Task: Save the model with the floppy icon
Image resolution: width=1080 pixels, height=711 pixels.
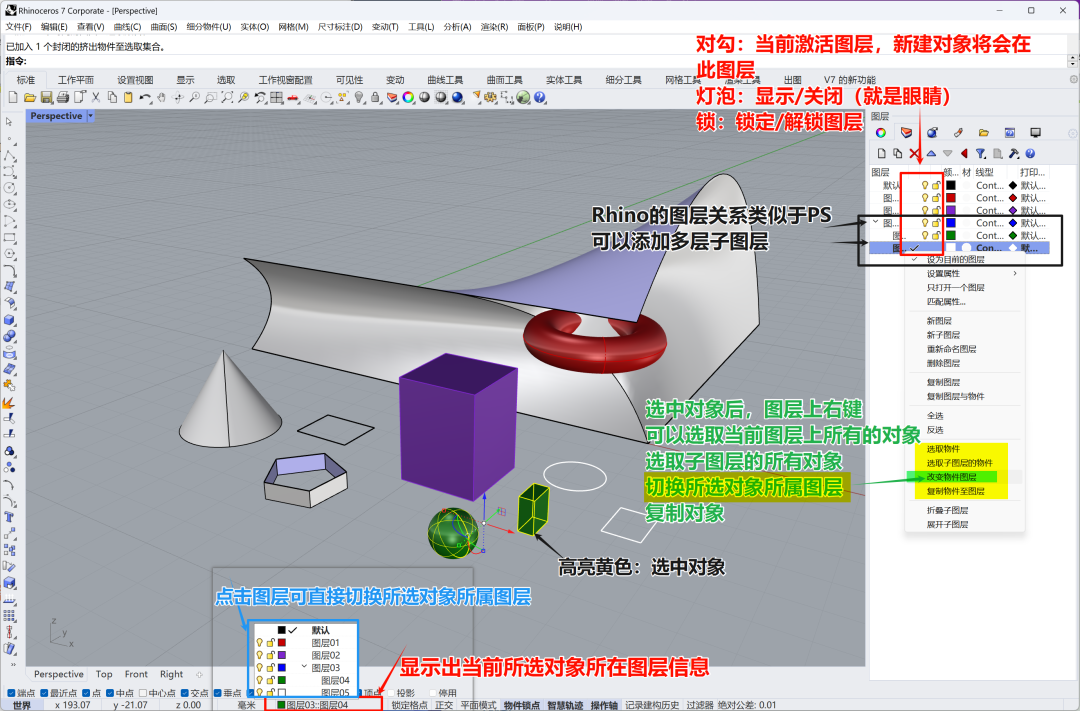Action: (x=46, y=98)
